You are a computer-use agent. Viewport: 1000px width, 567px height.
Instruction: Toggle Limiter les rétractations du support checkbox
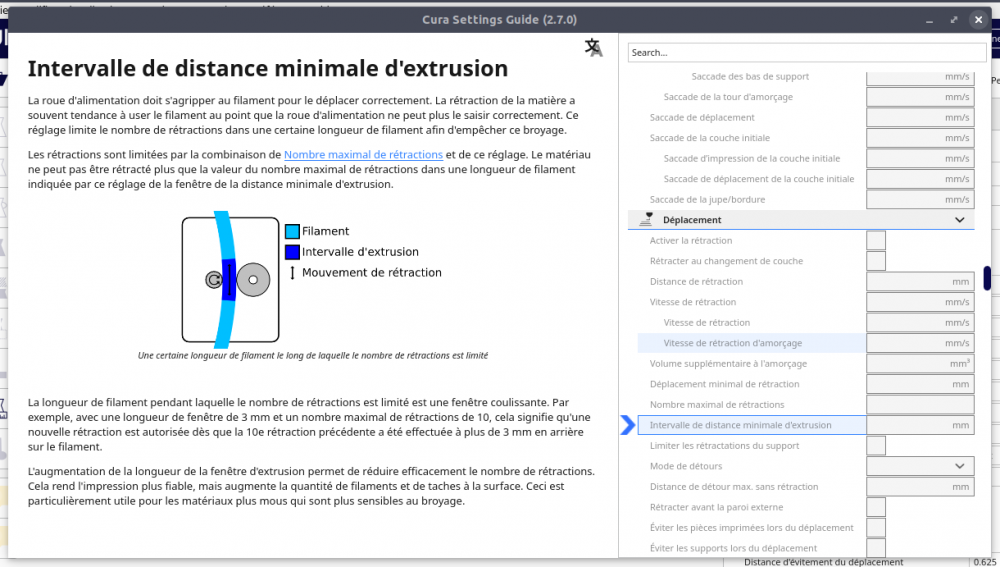[x=876, y=446]
